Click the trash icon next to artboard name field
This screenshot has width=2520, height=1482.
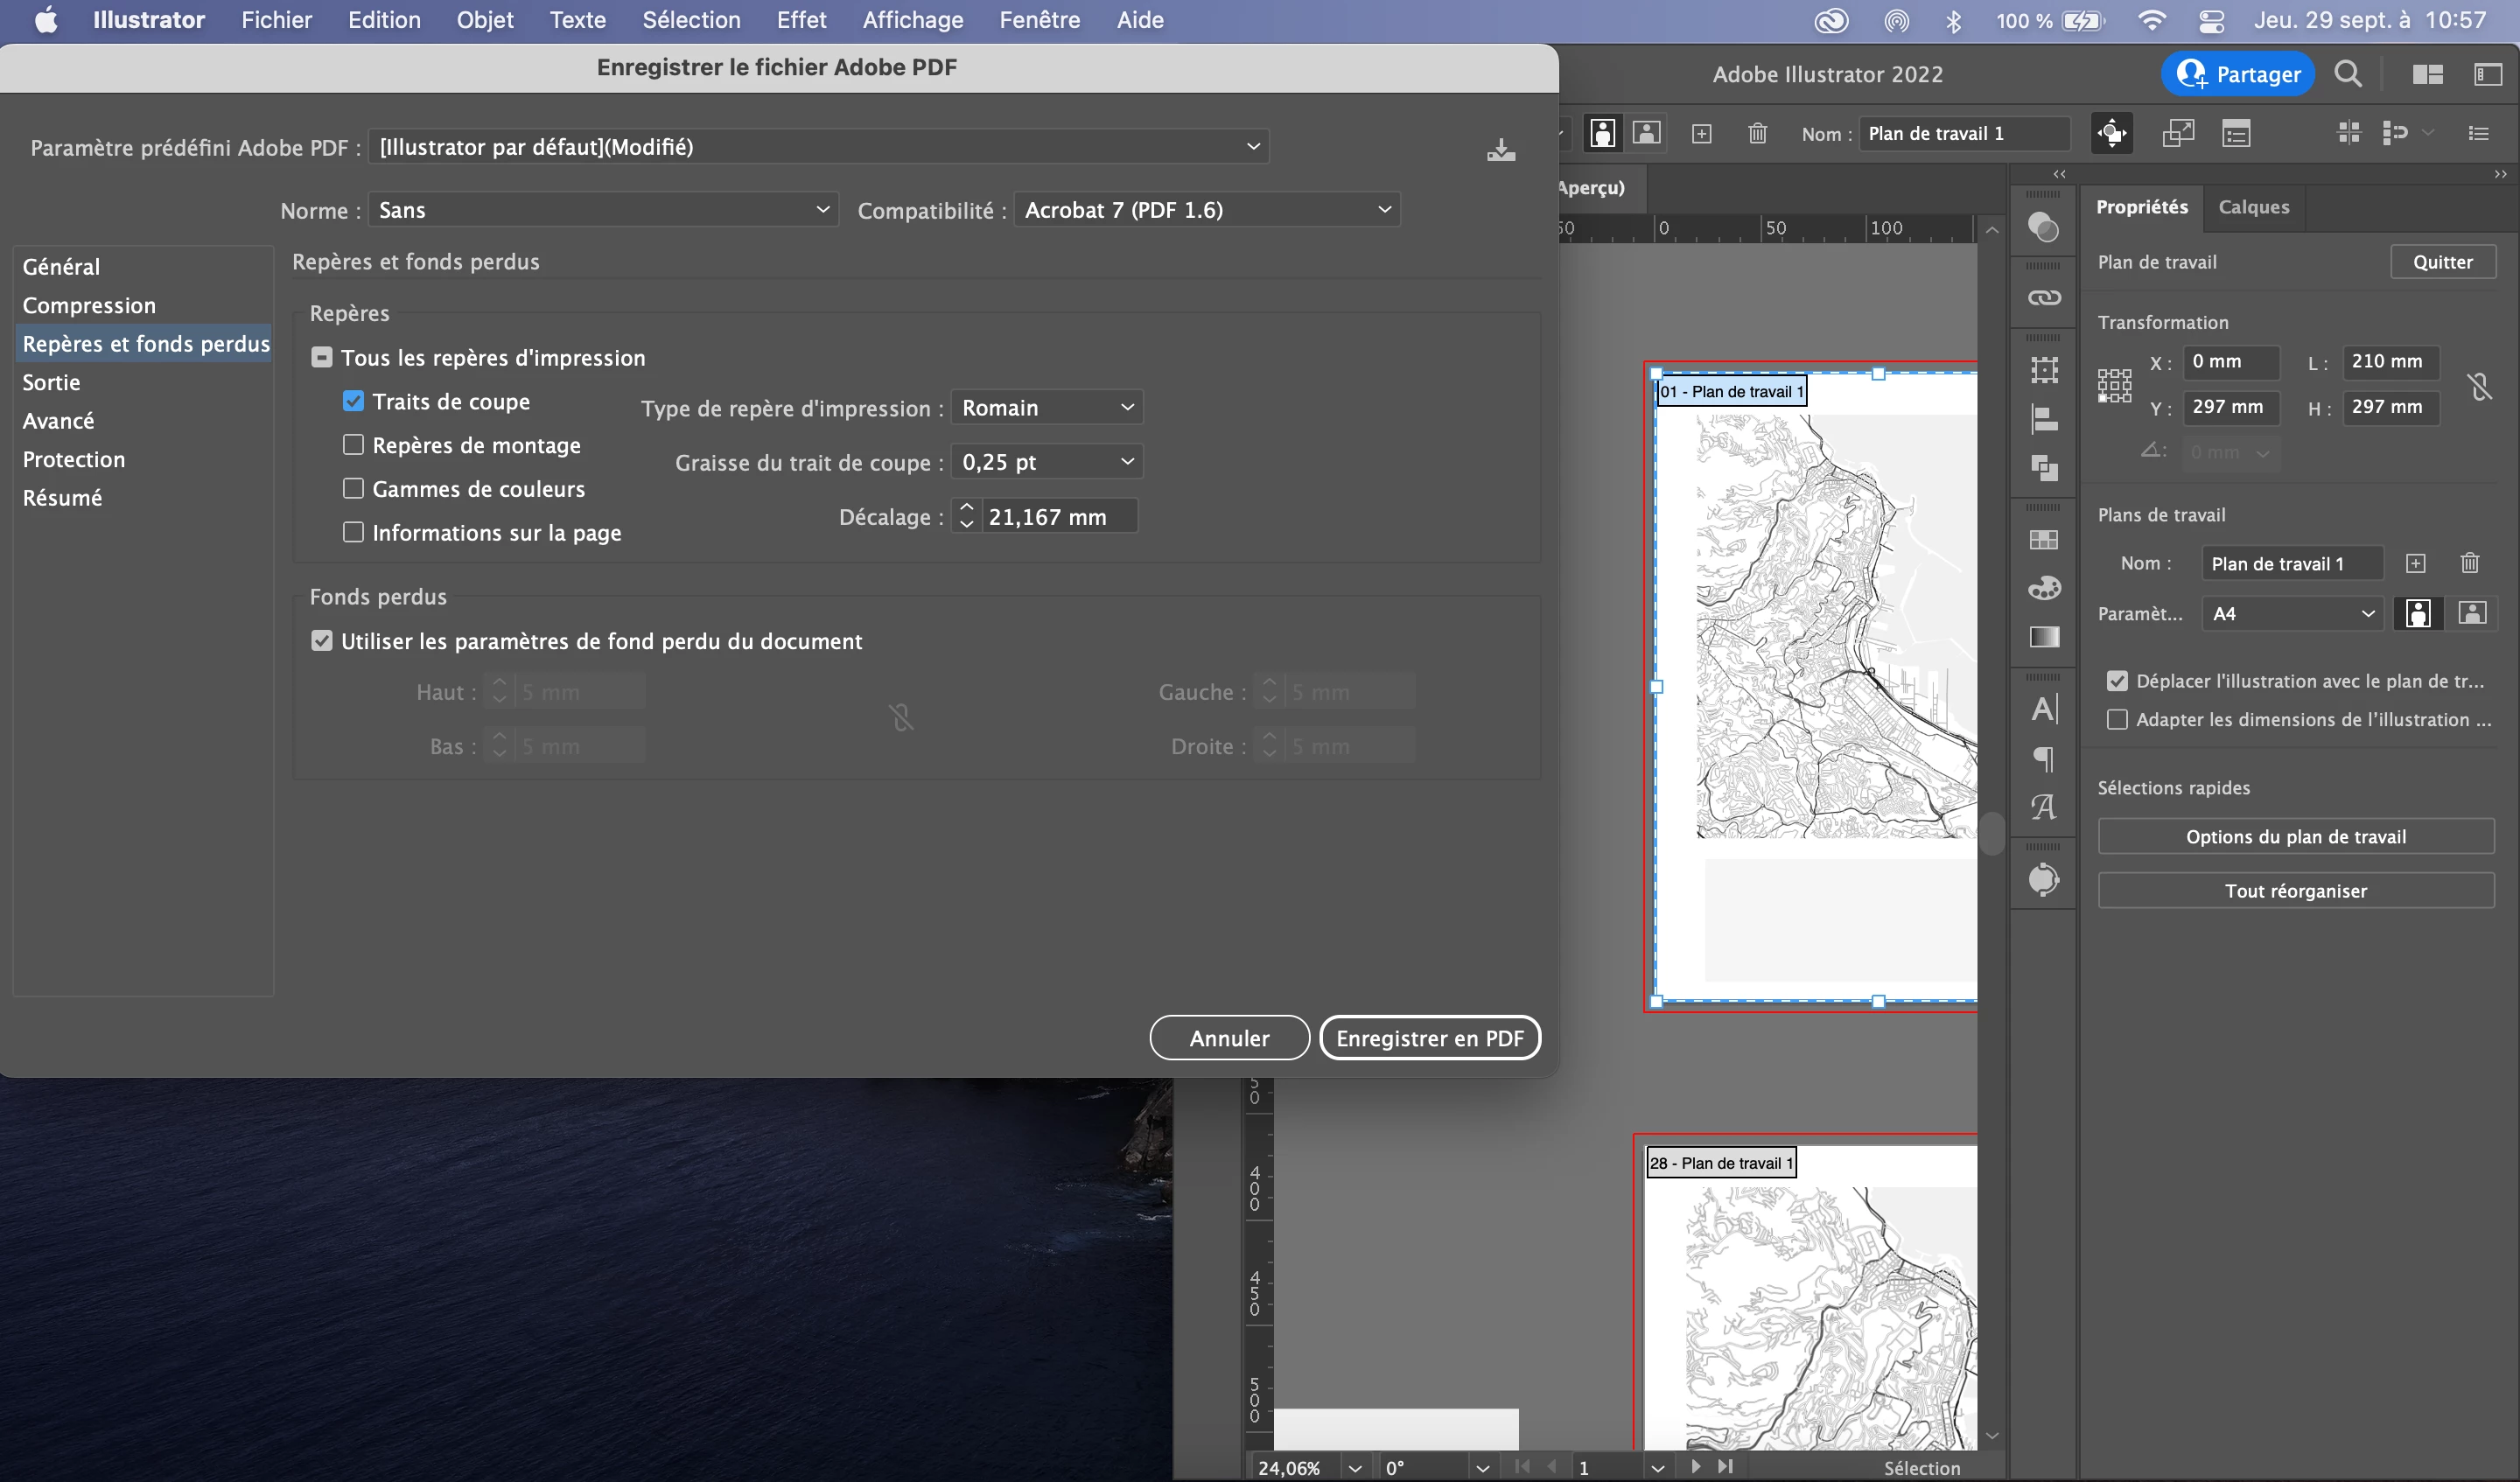[x=2469, y=563]
